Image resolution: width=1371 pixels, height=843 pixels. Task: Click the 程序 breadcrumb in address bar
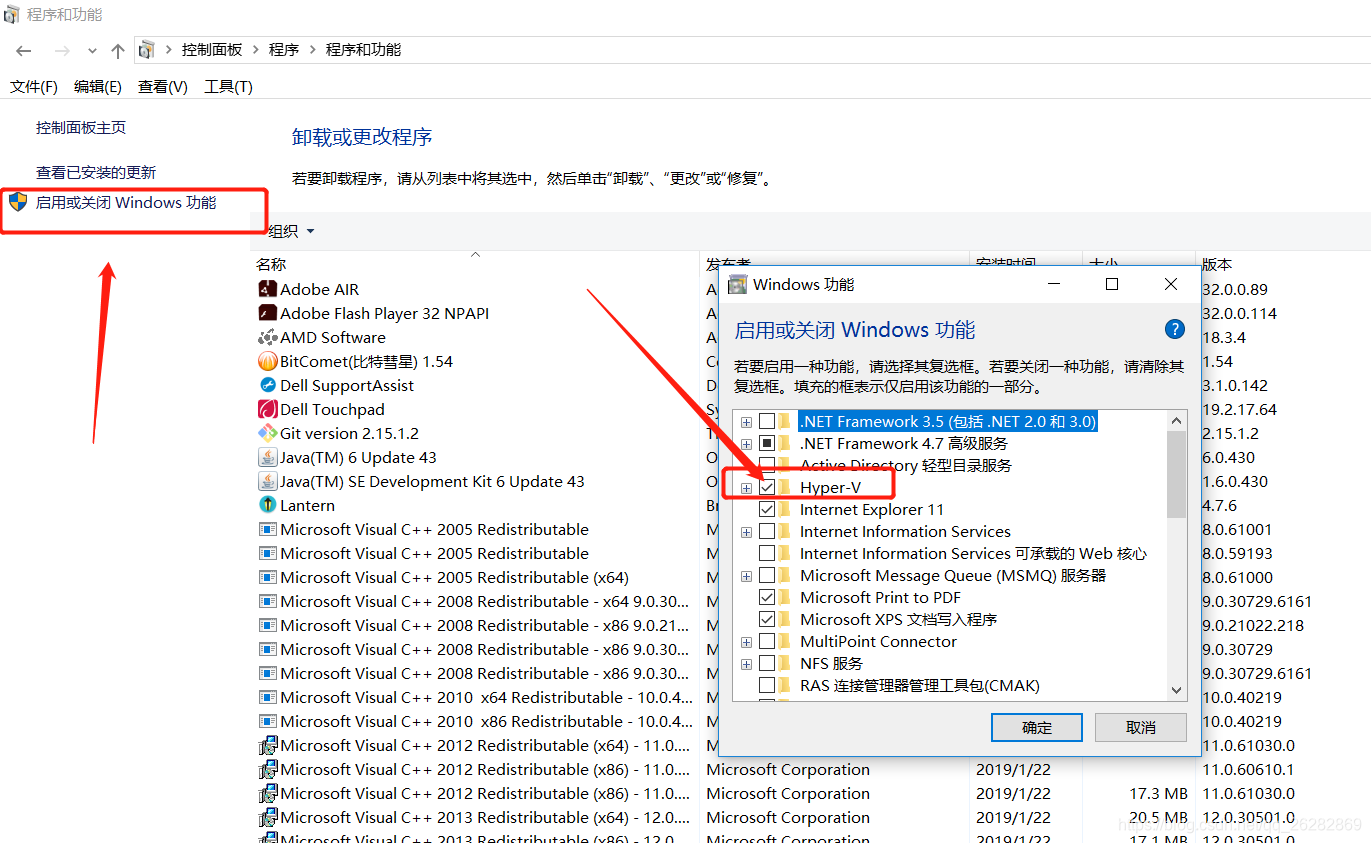(284, 49)
